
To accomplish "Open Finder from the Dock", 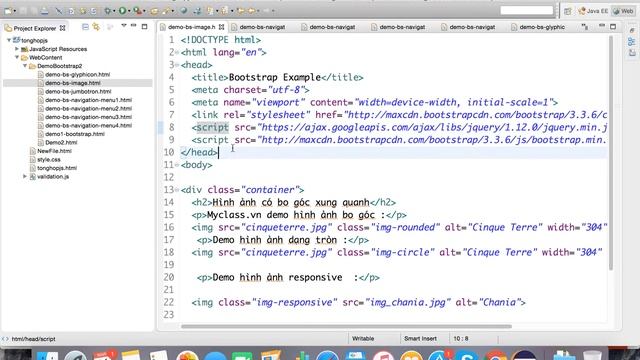I will click(47, 355).
